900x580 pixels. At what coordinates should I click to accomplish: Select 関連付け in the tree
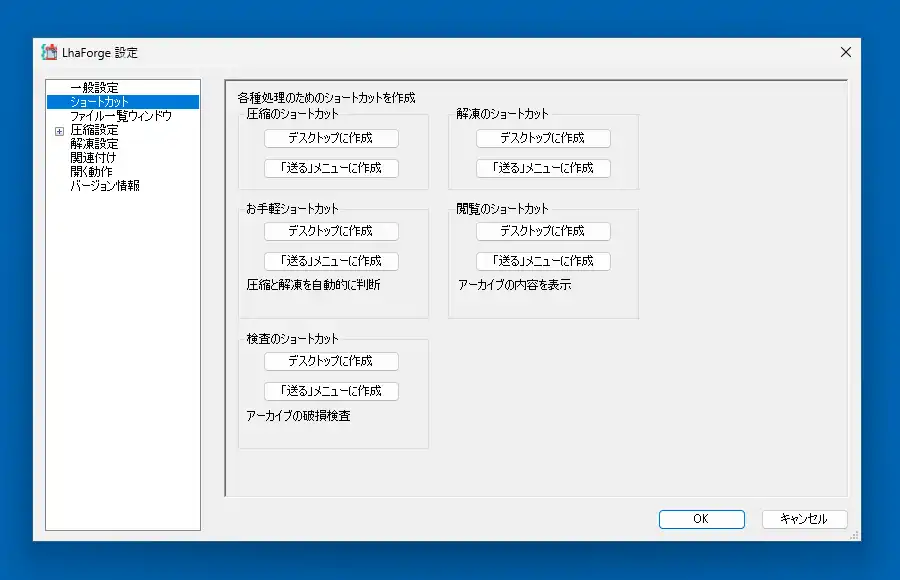pos(93,157)
